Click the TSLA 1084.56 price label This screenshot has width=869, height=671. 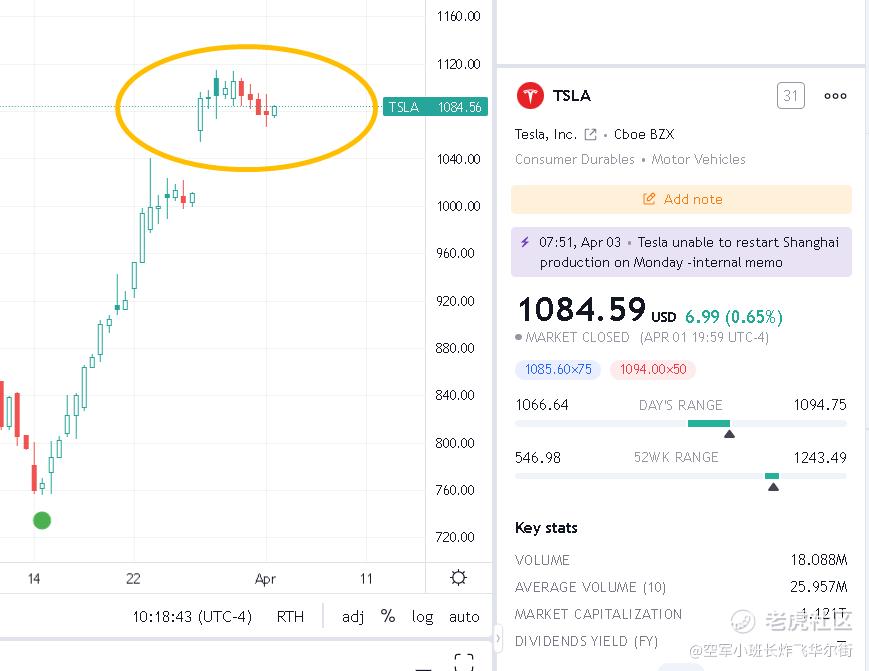435,106
